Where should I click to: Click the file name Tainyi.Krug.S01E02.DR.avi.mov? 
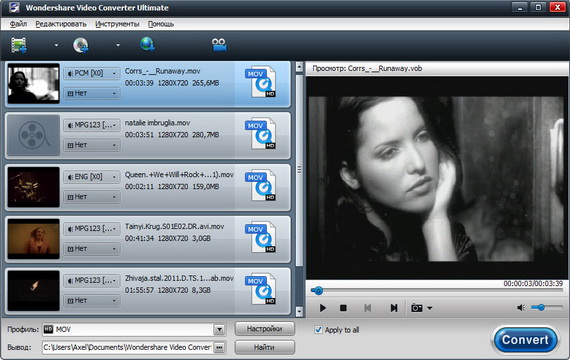pyautogui.click(x=174, y=227)
